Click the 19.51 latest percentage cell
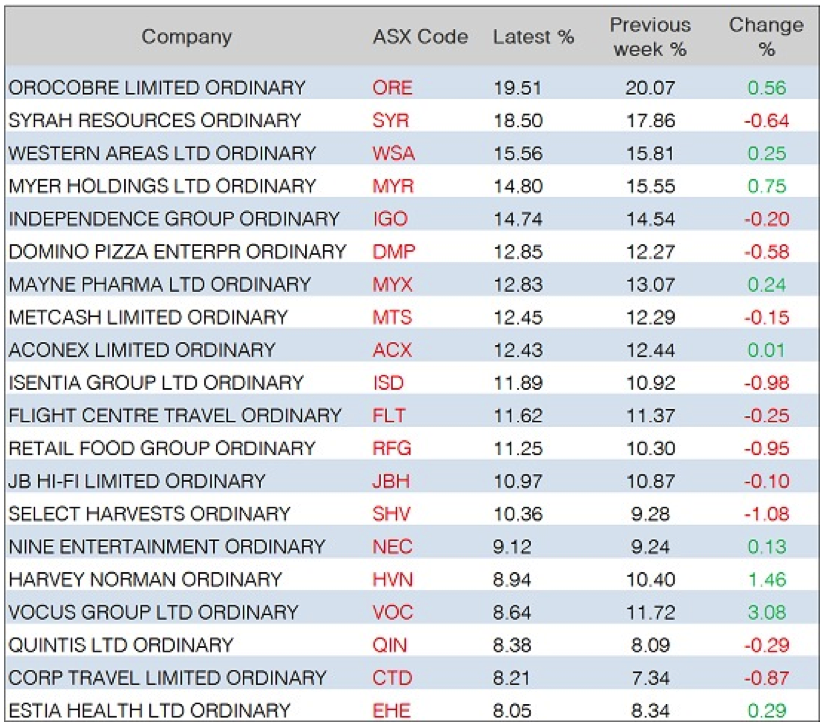The height and width of the screenshot is (724, 822). coord(517,88)
